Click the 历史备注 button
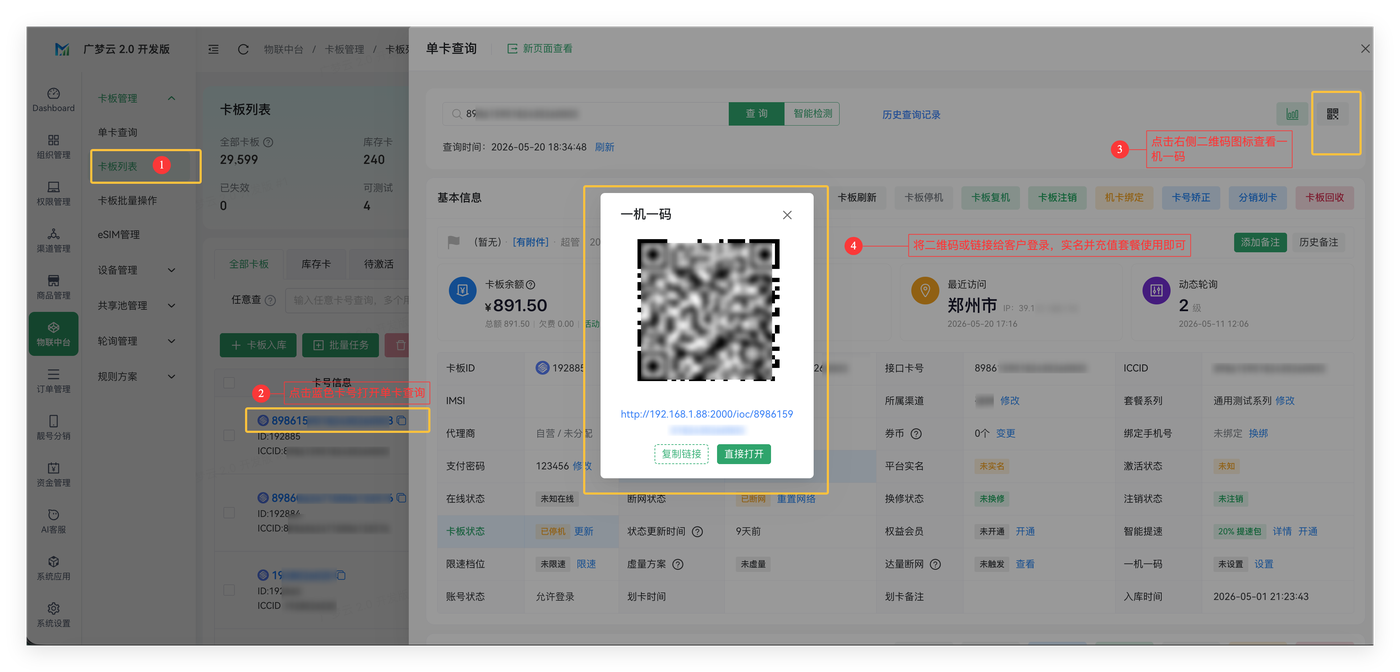 click(1319, 242)
